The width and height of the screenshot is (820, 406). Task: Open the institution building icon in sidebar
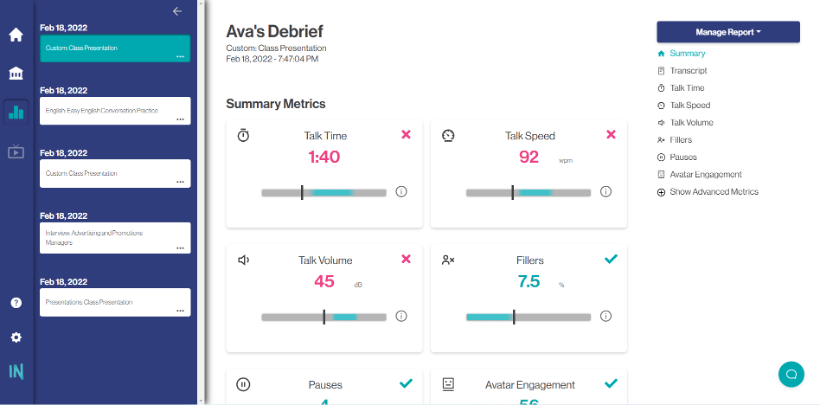[16, 74]
